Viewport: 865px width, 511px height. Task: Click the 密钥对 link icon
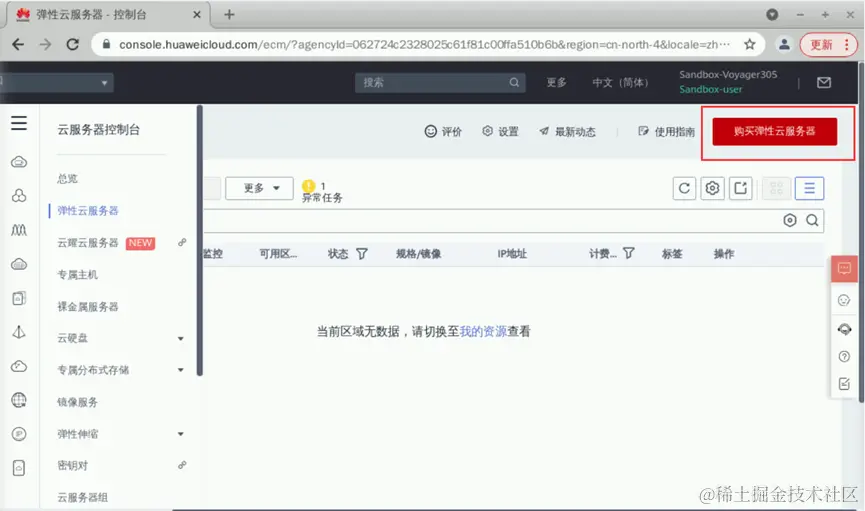click(x=182, y=465)
